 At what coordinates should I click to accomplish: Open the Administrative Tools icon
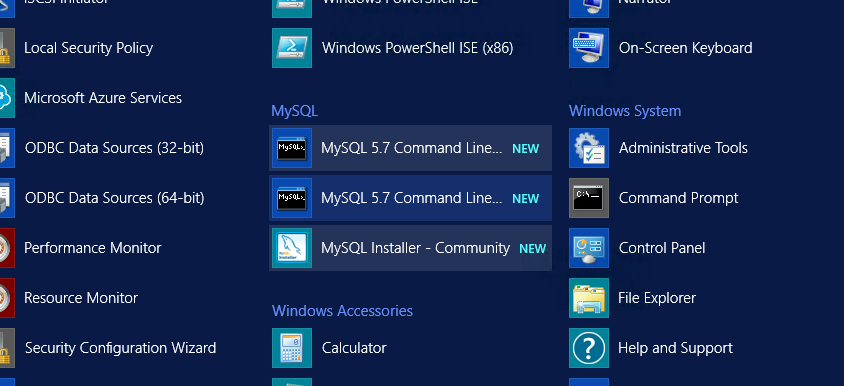(589, 148)
